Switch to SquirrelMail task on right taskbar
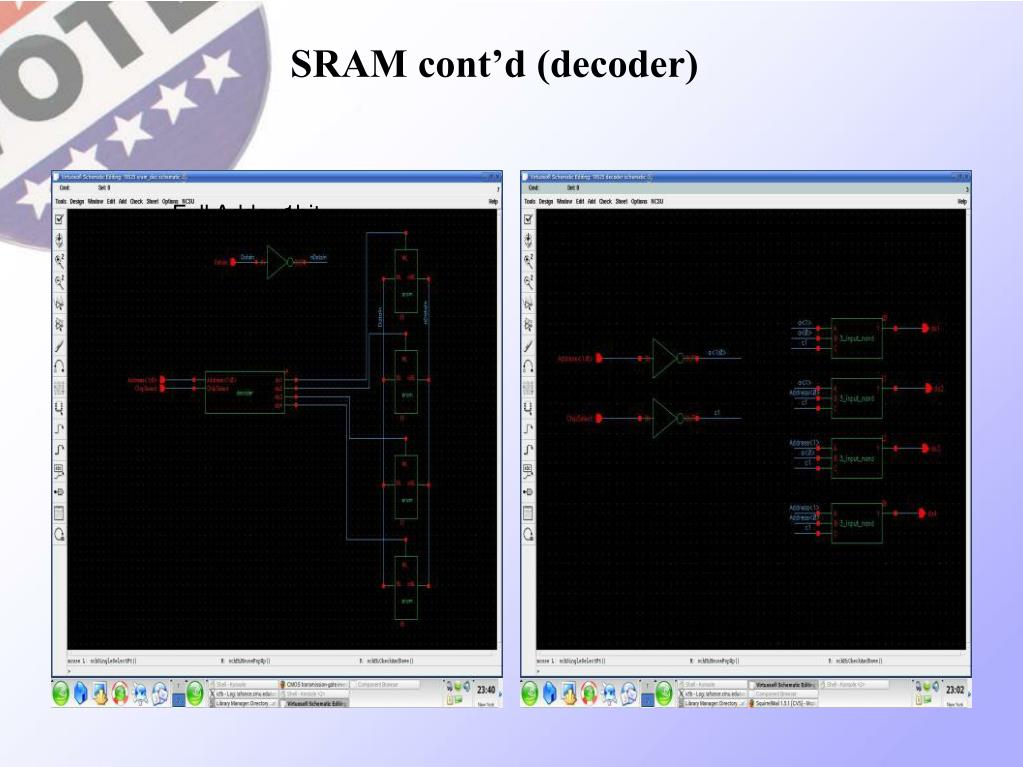The height and width of the screenshot is (767, 1023). coord(784,704)
